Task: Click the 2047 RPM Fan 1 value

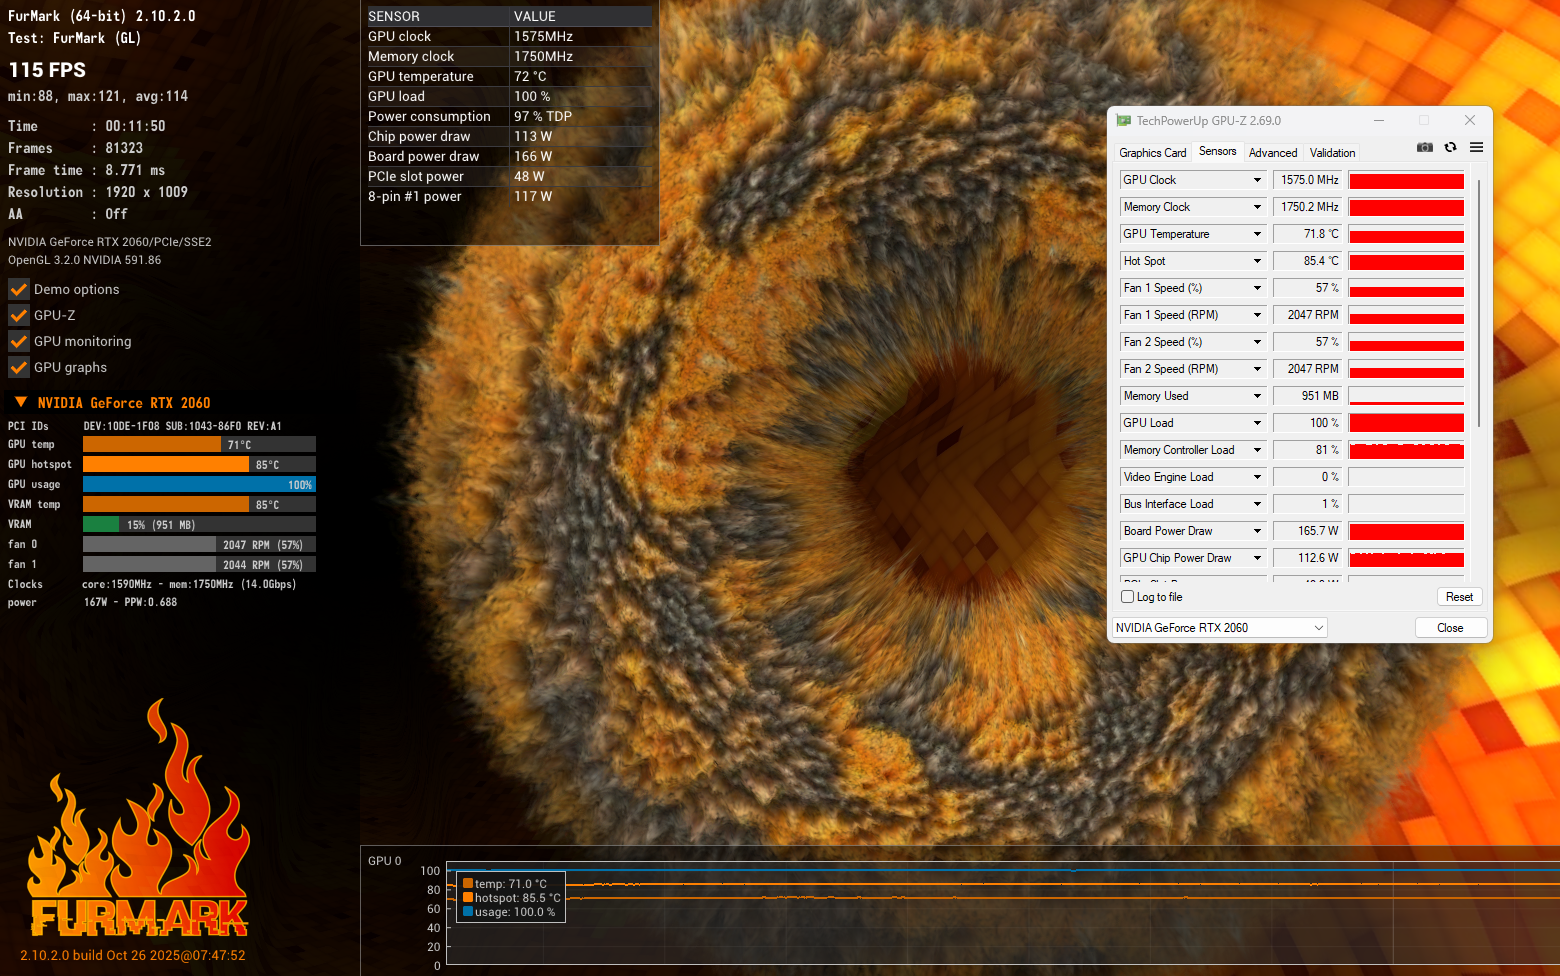Action: (x=1307, y=315)
